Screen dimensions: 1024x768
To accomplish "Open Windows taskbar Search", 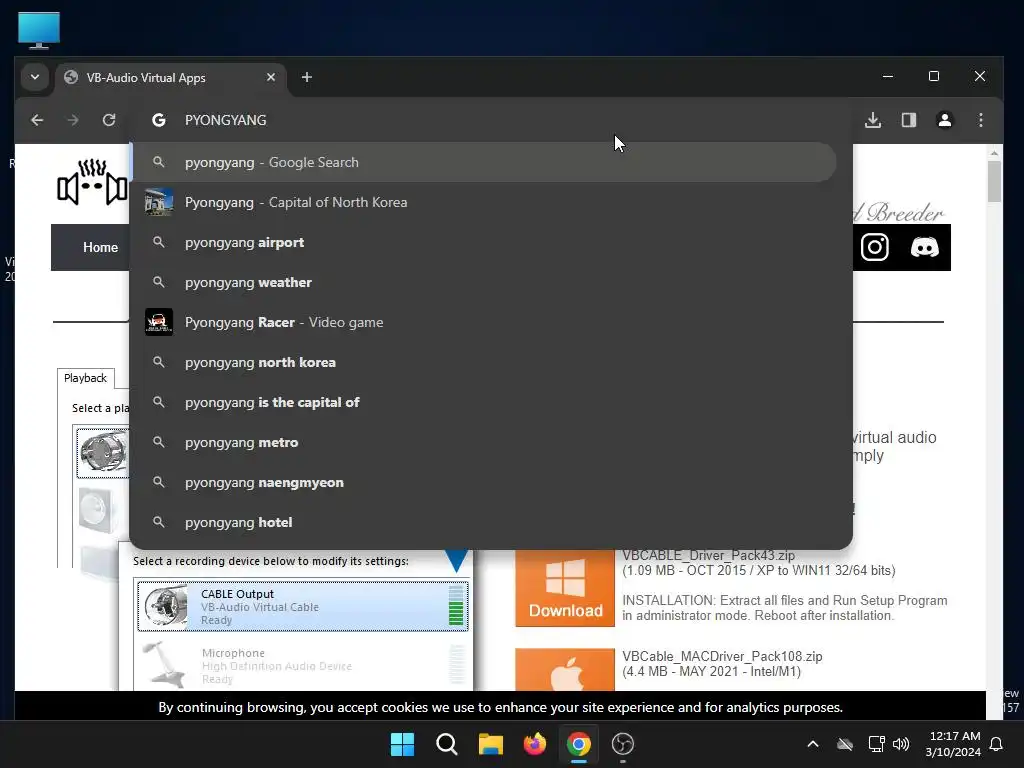I will [x=447, y=744].
